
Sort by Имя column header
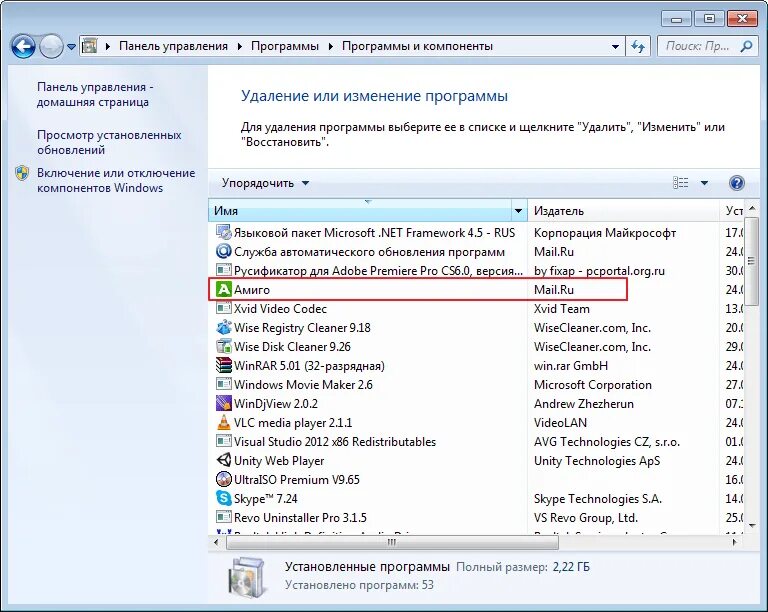pos(360,211)
